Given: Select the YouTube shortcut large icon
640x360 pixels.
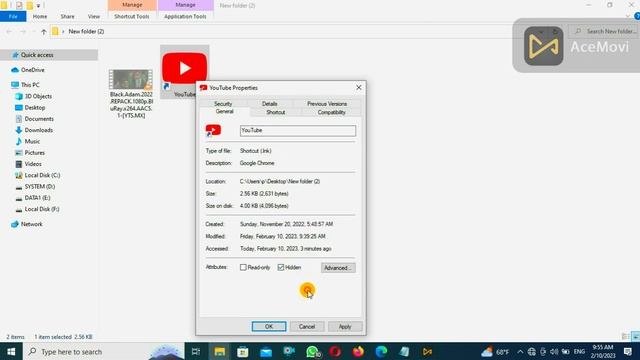Looking at the screenshot, I should click(184, 69).
